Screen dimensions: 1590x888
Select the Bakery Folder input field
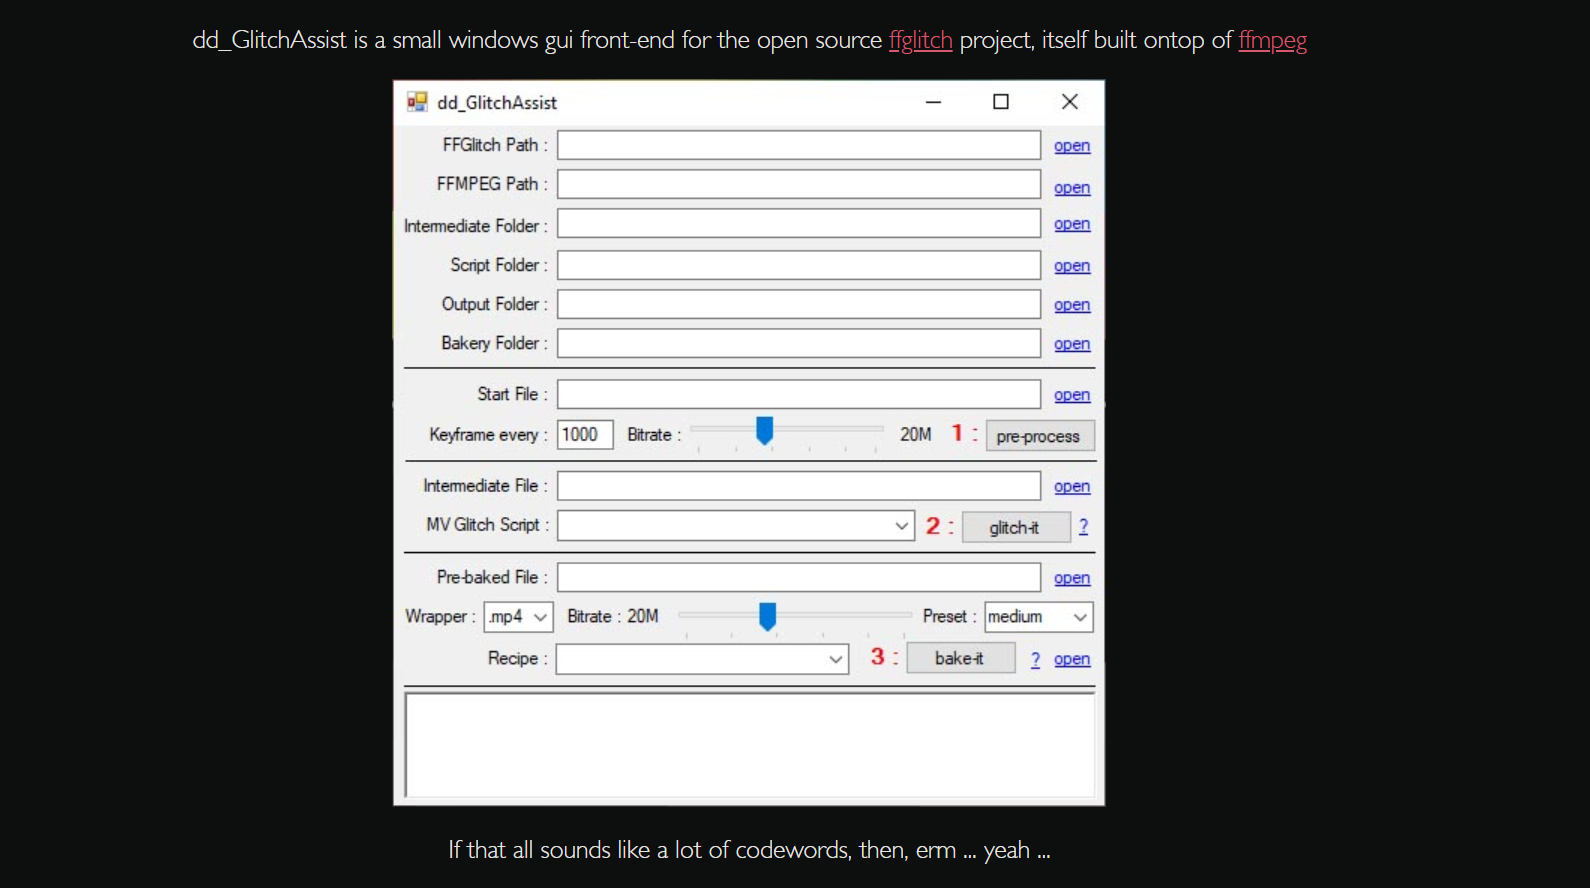point(799,343)
